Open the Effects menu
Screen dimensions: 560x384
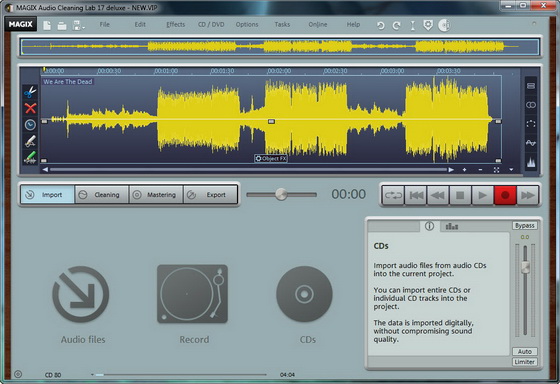tap(175, 25)
